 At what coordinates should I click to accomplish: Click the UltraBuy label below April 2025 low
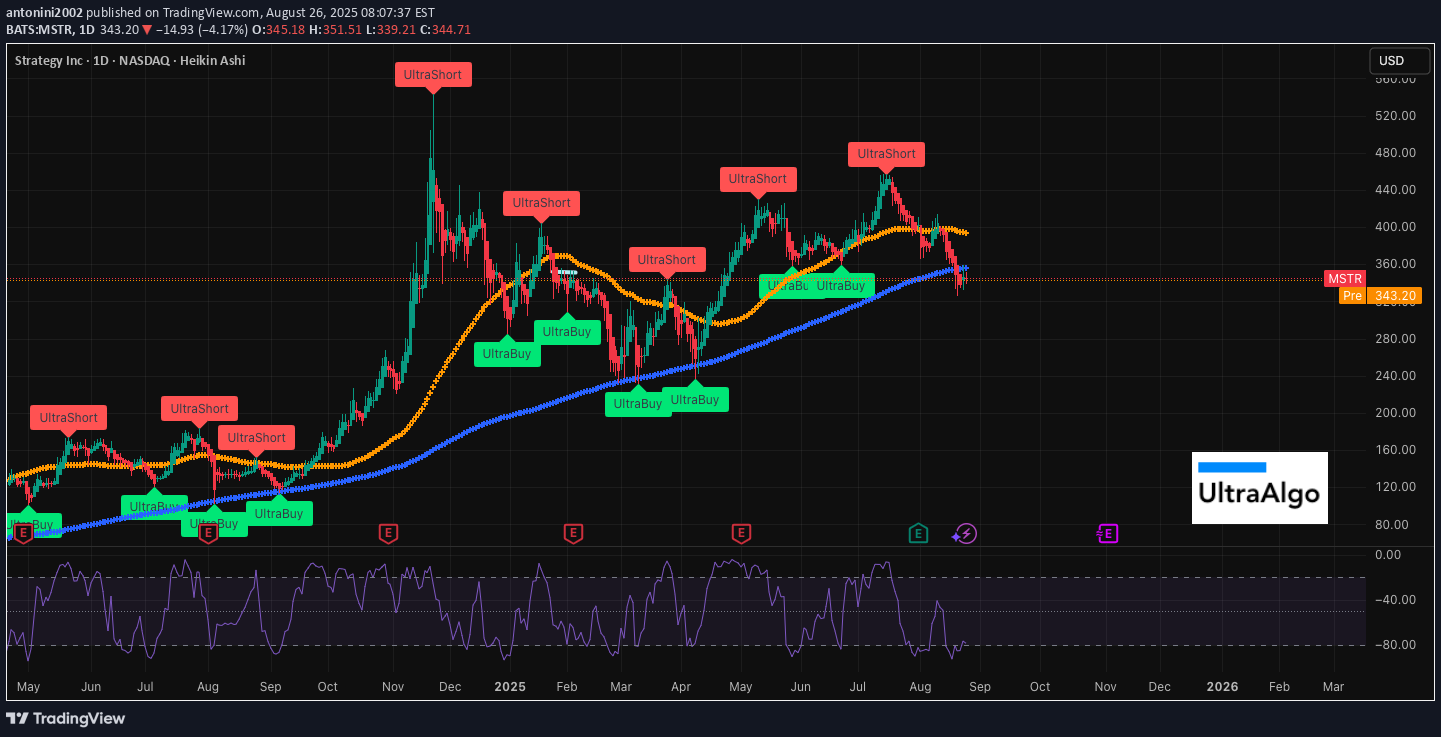click(x=695, y=400)
